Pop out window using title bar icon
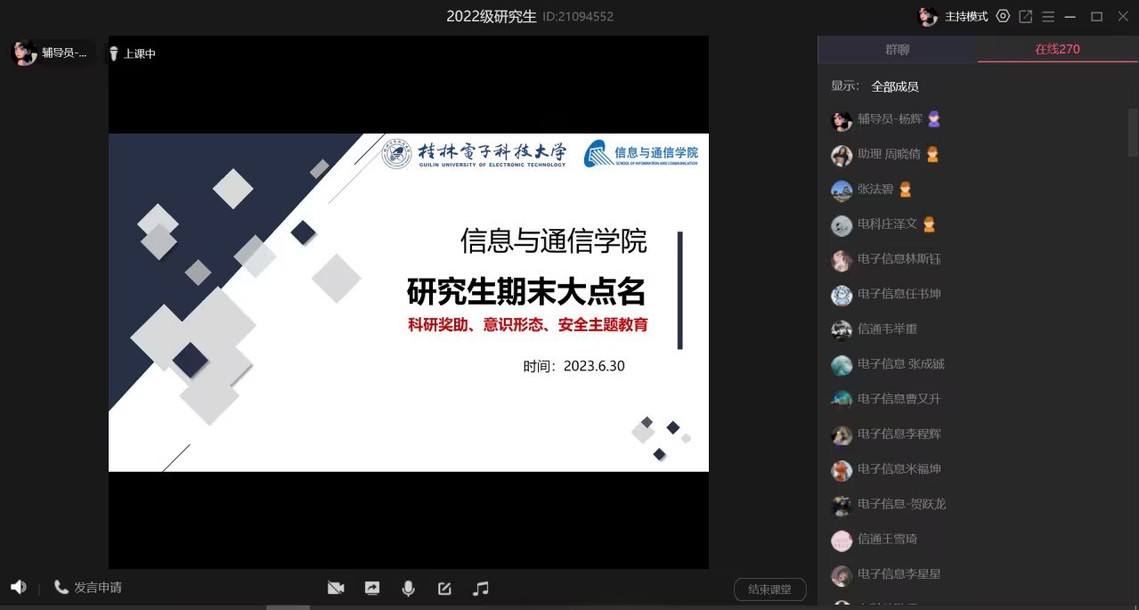This screenshot has width=1139, height=610. (x=1026, y=16)
